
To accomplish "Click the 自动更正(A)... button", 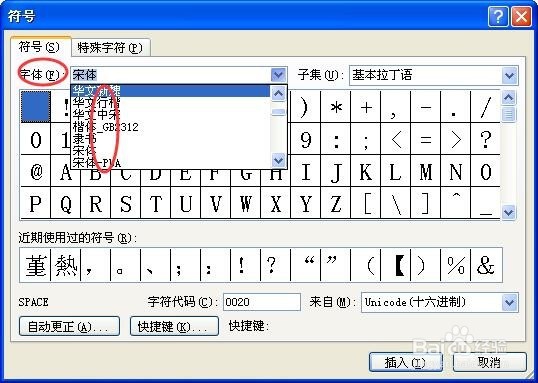I will point(69,326).
